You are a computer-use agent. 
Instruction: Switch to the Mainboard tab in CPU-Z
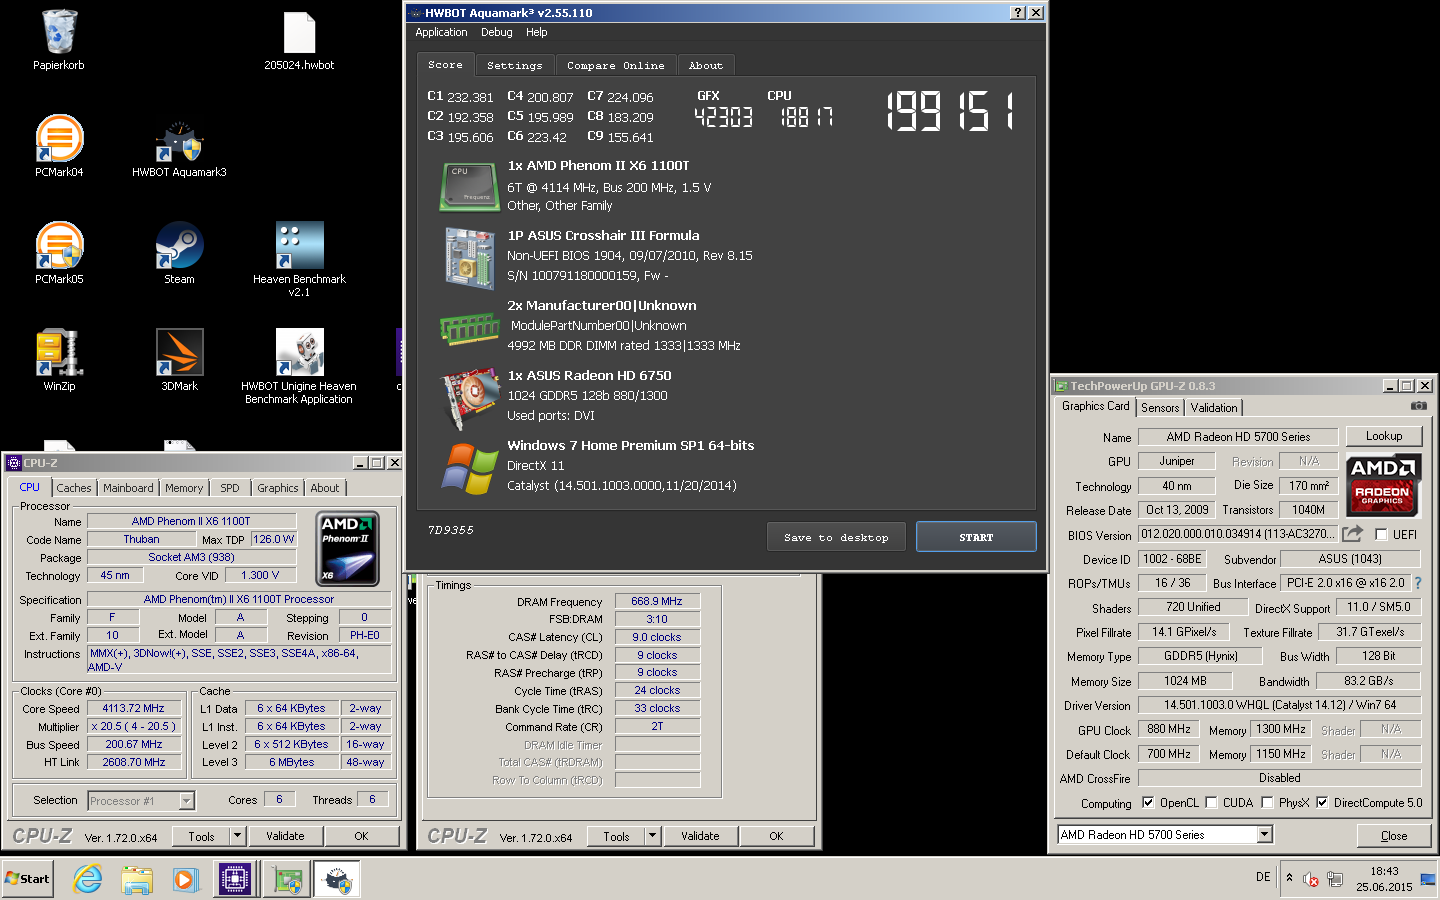[x=128, y=488]
